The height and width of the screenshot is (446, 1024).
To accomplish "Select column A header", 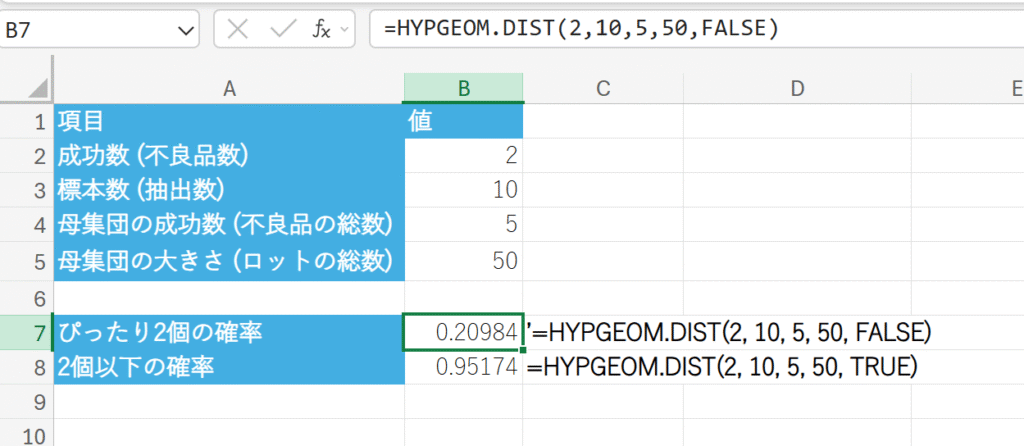I will 229,88.
